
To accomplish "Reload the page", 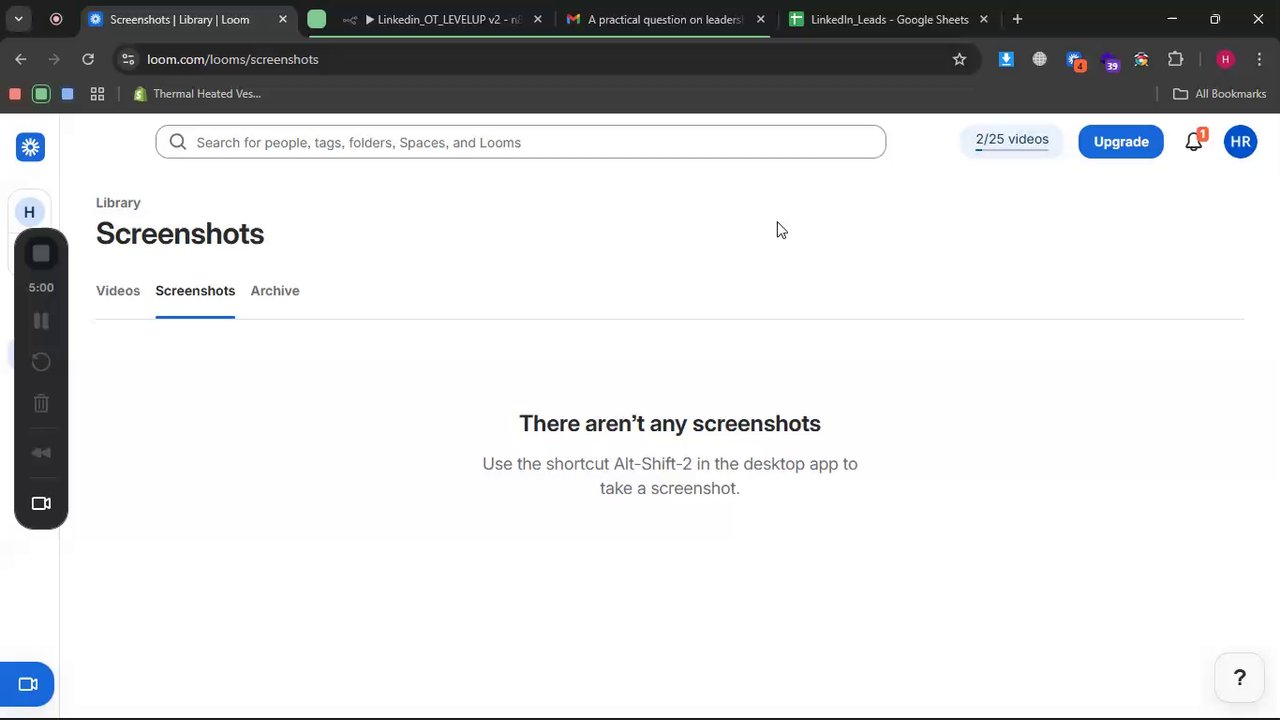I will [x=88, y=59].
